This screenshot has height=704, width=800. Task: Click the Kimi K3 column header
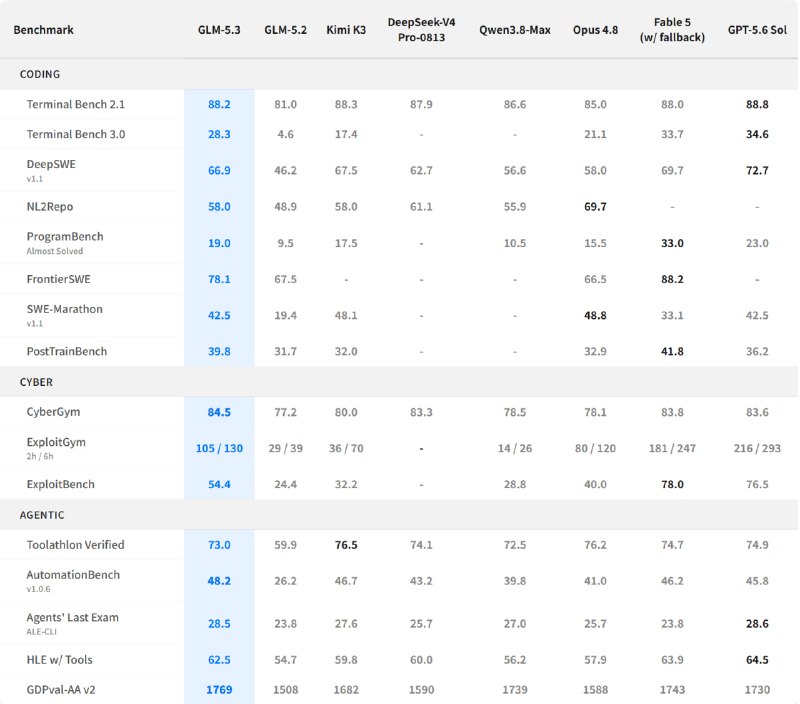[346, 30]
